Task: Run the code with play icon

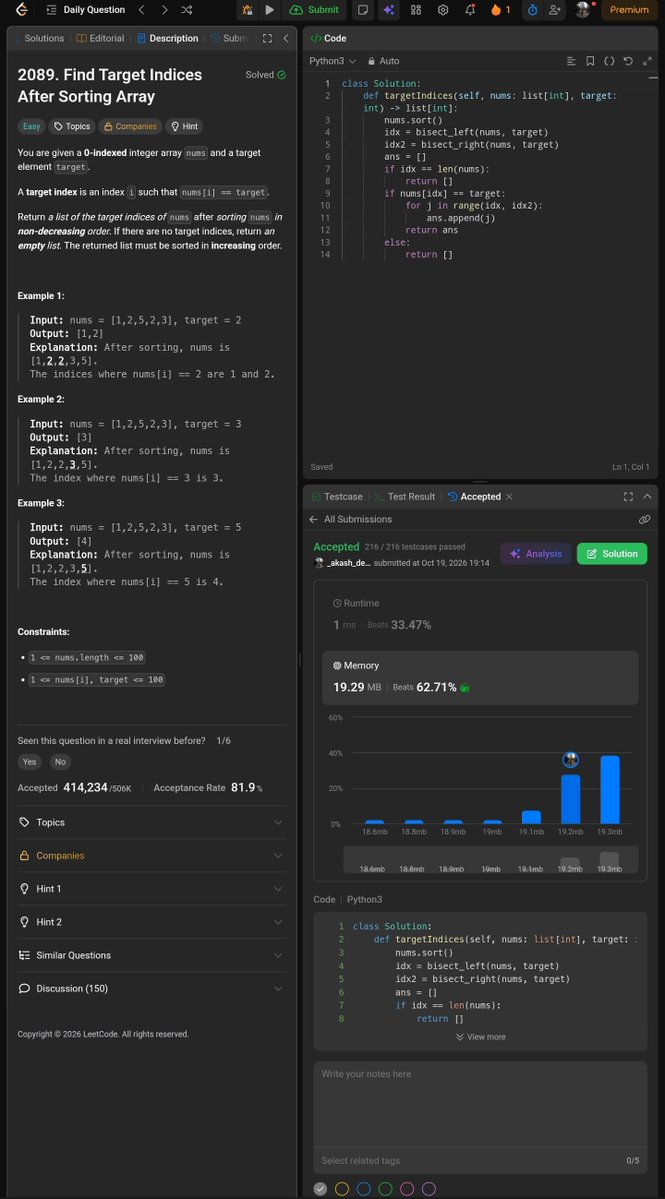Action: 269,10
